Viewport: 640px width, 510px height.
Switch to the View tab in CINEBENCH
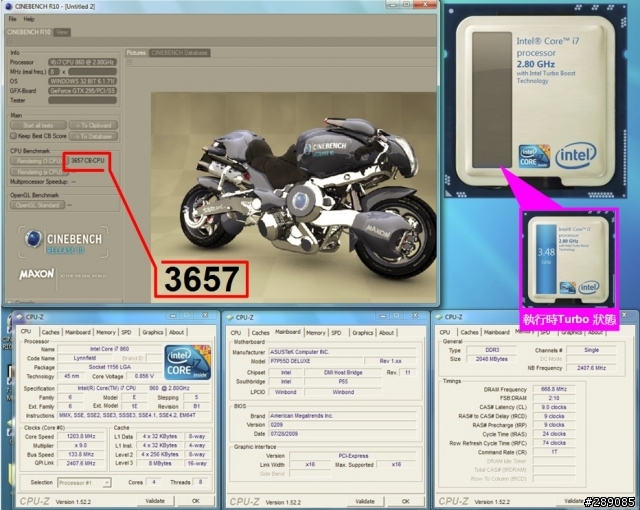pos(62,32)
